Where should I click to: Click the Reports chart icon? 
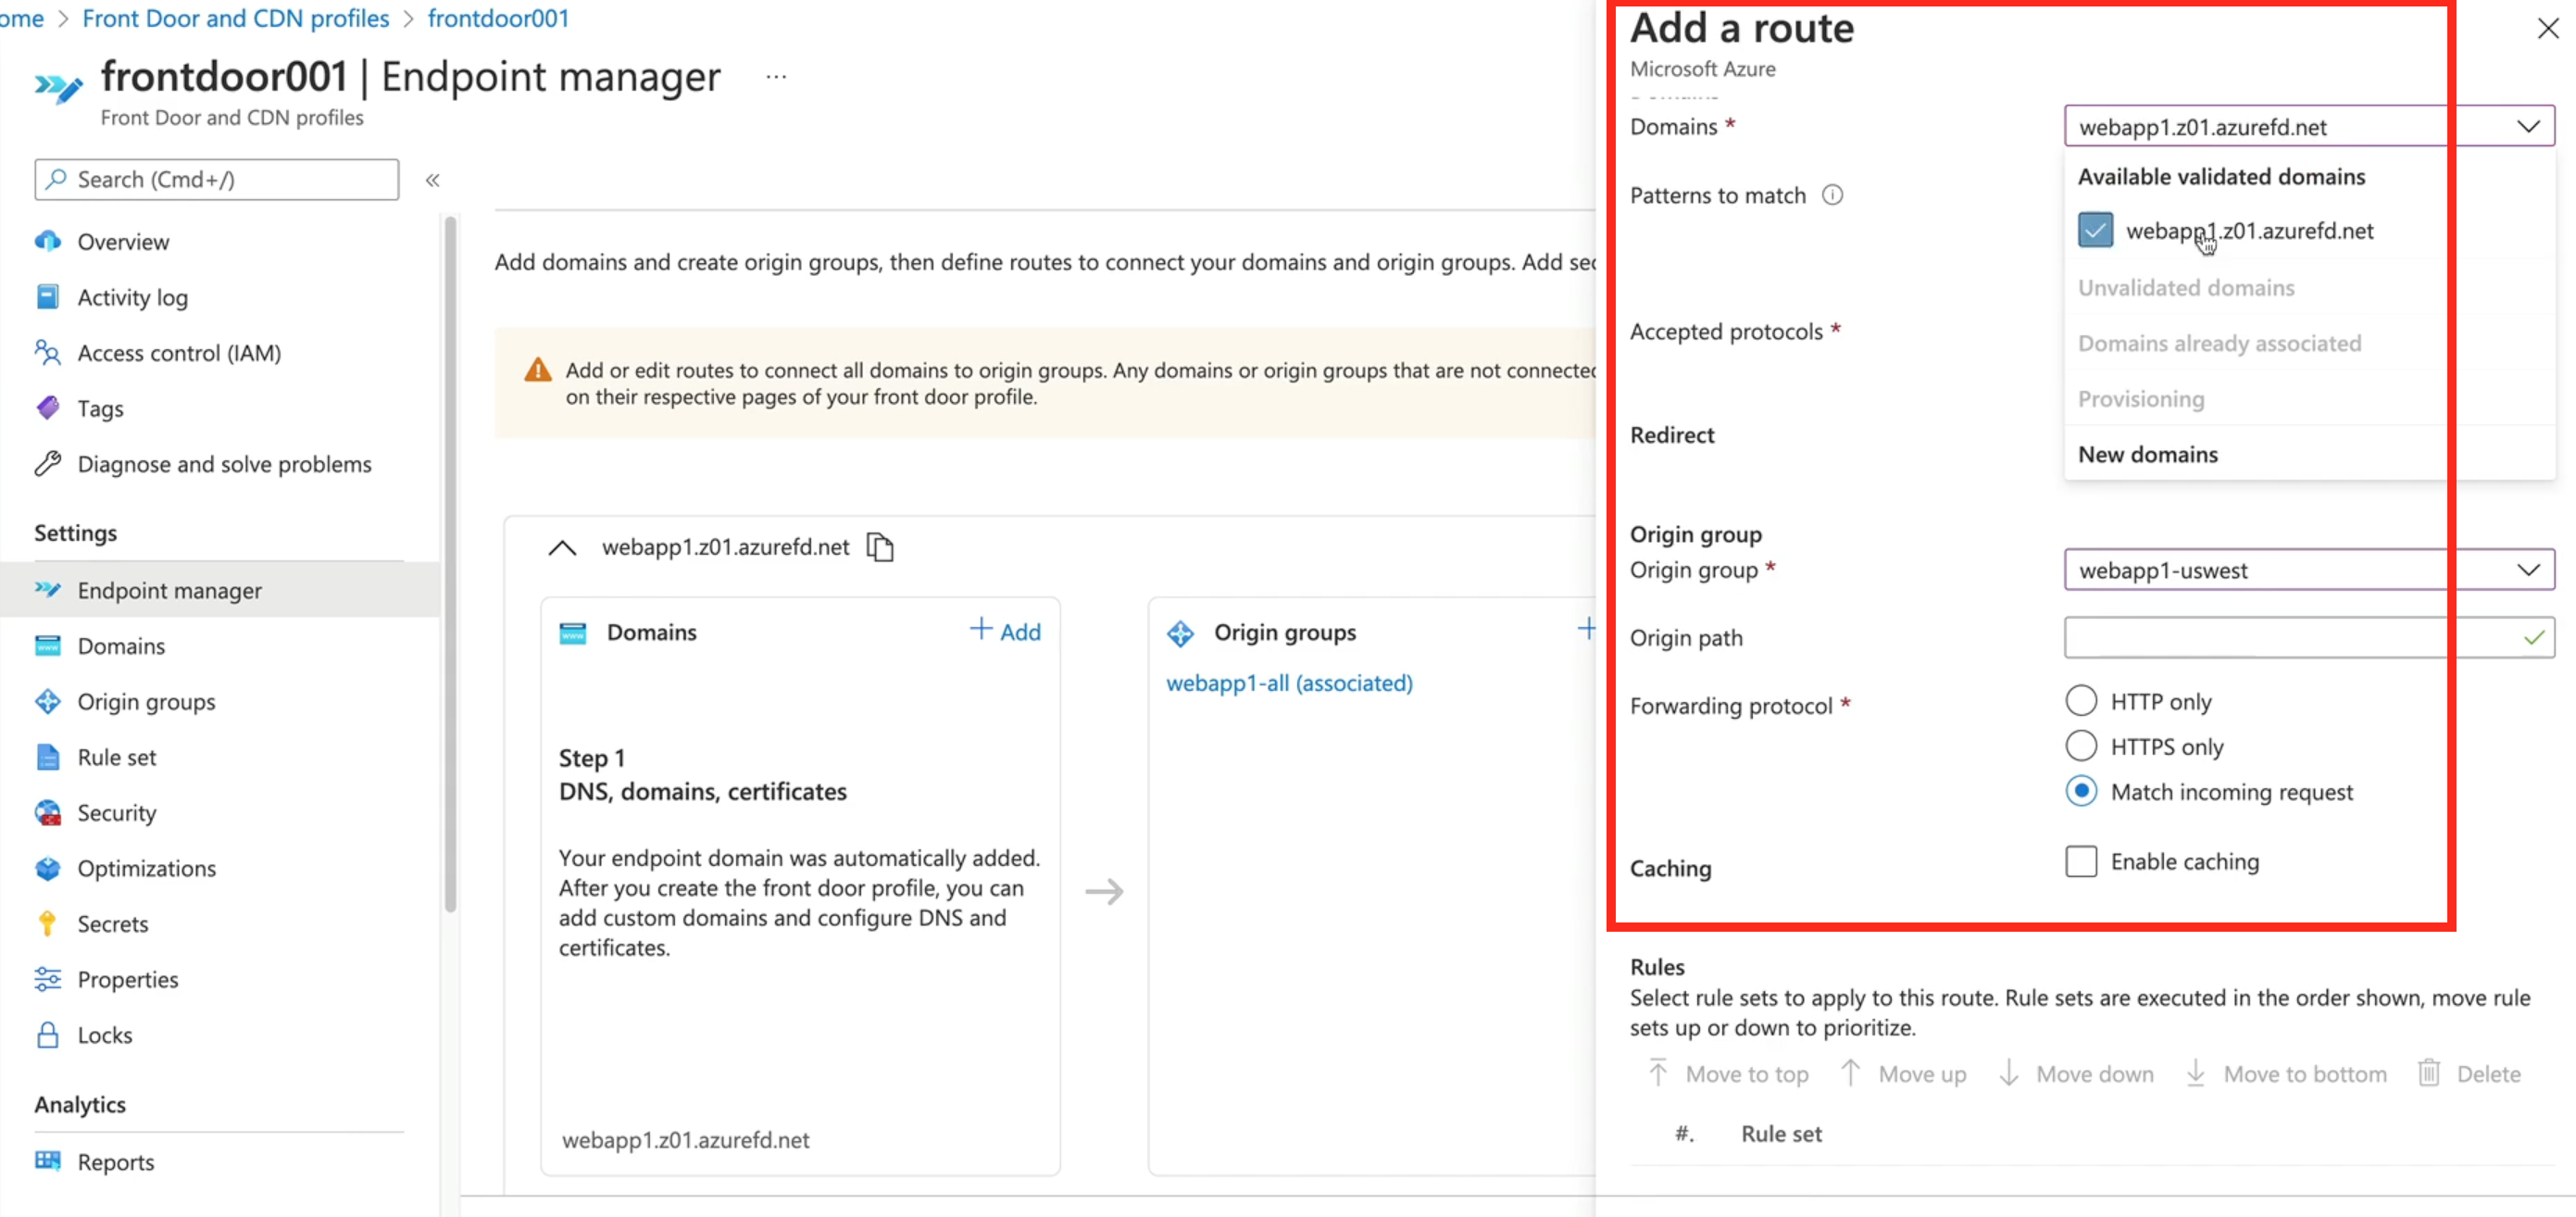click(47, 1161)
